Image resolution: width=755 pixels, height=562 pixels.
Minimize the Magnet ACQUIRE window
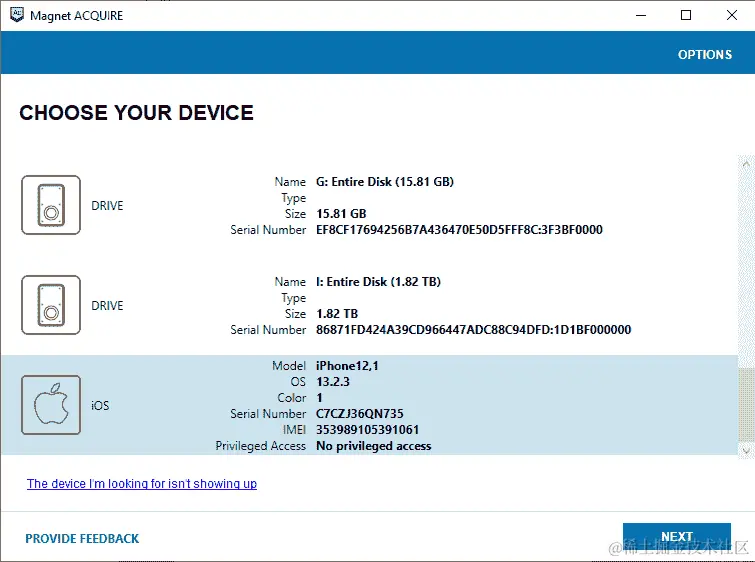[641, 15]
